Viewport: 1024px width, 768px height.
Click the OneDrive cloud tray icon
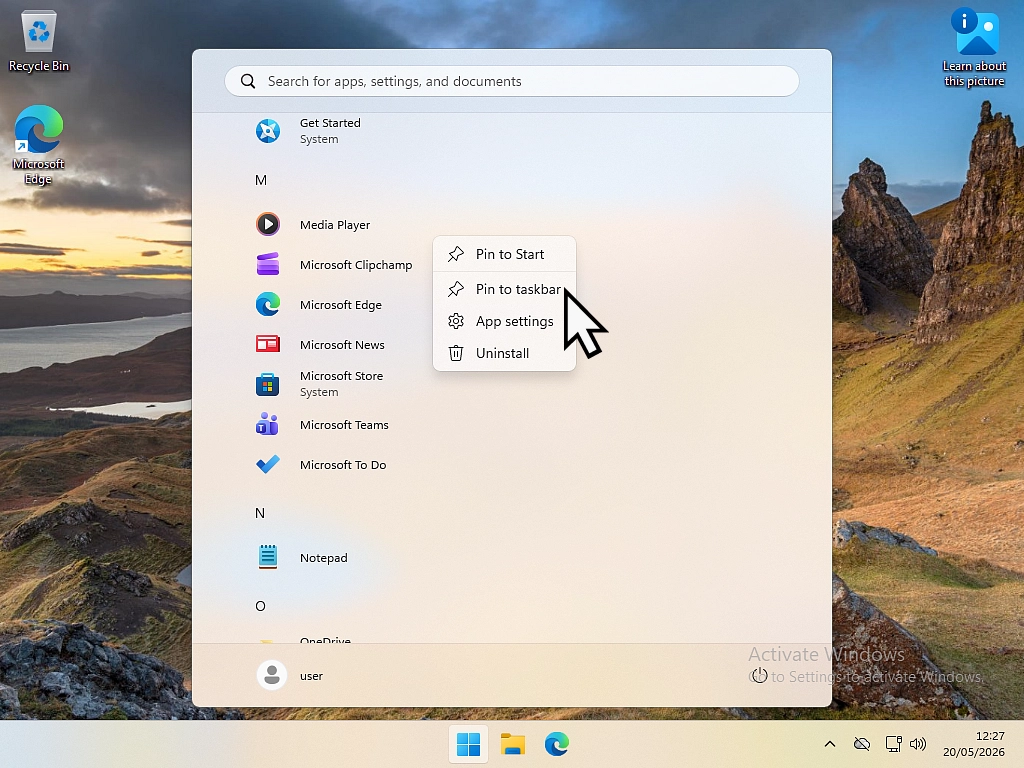point(862,744)
